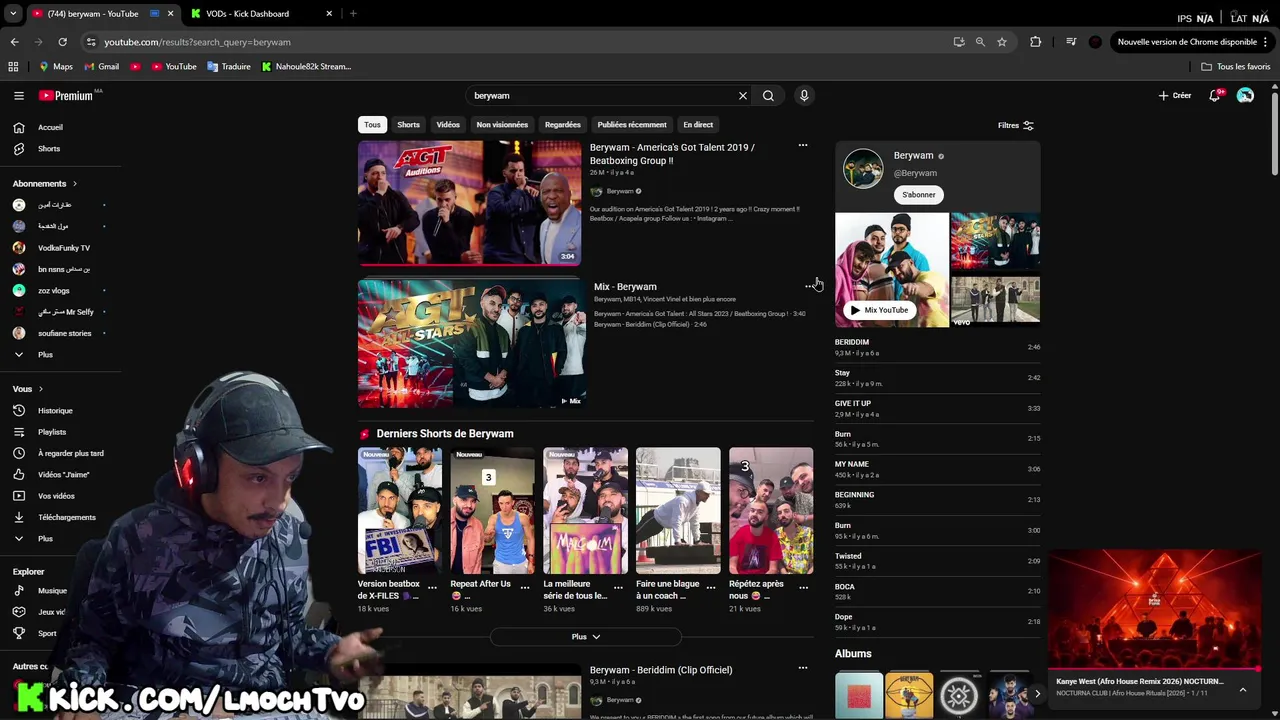The image size is (1280, 720).
Task: Play the Mix YouTube button
Action: (879, 310)
